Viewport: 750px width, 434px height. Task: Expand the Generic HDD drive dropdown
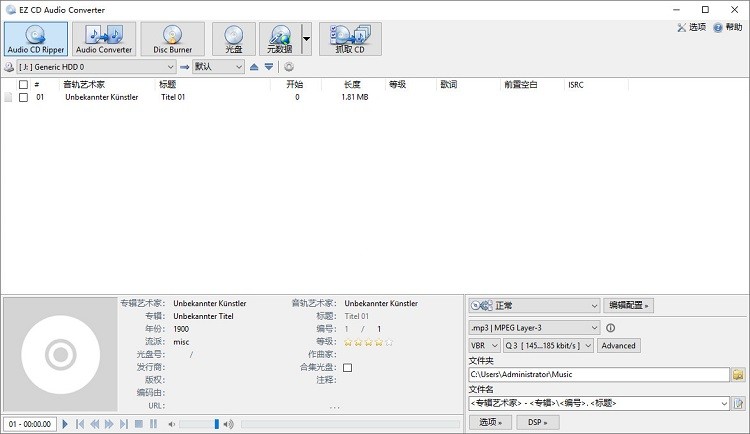[x=170, y=67]
